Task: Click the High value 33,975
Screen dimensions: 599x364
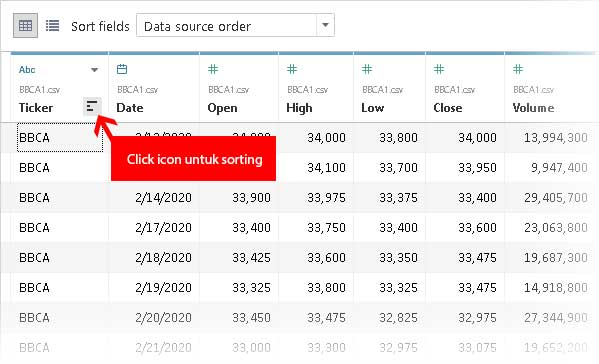Action: point(326,197)
